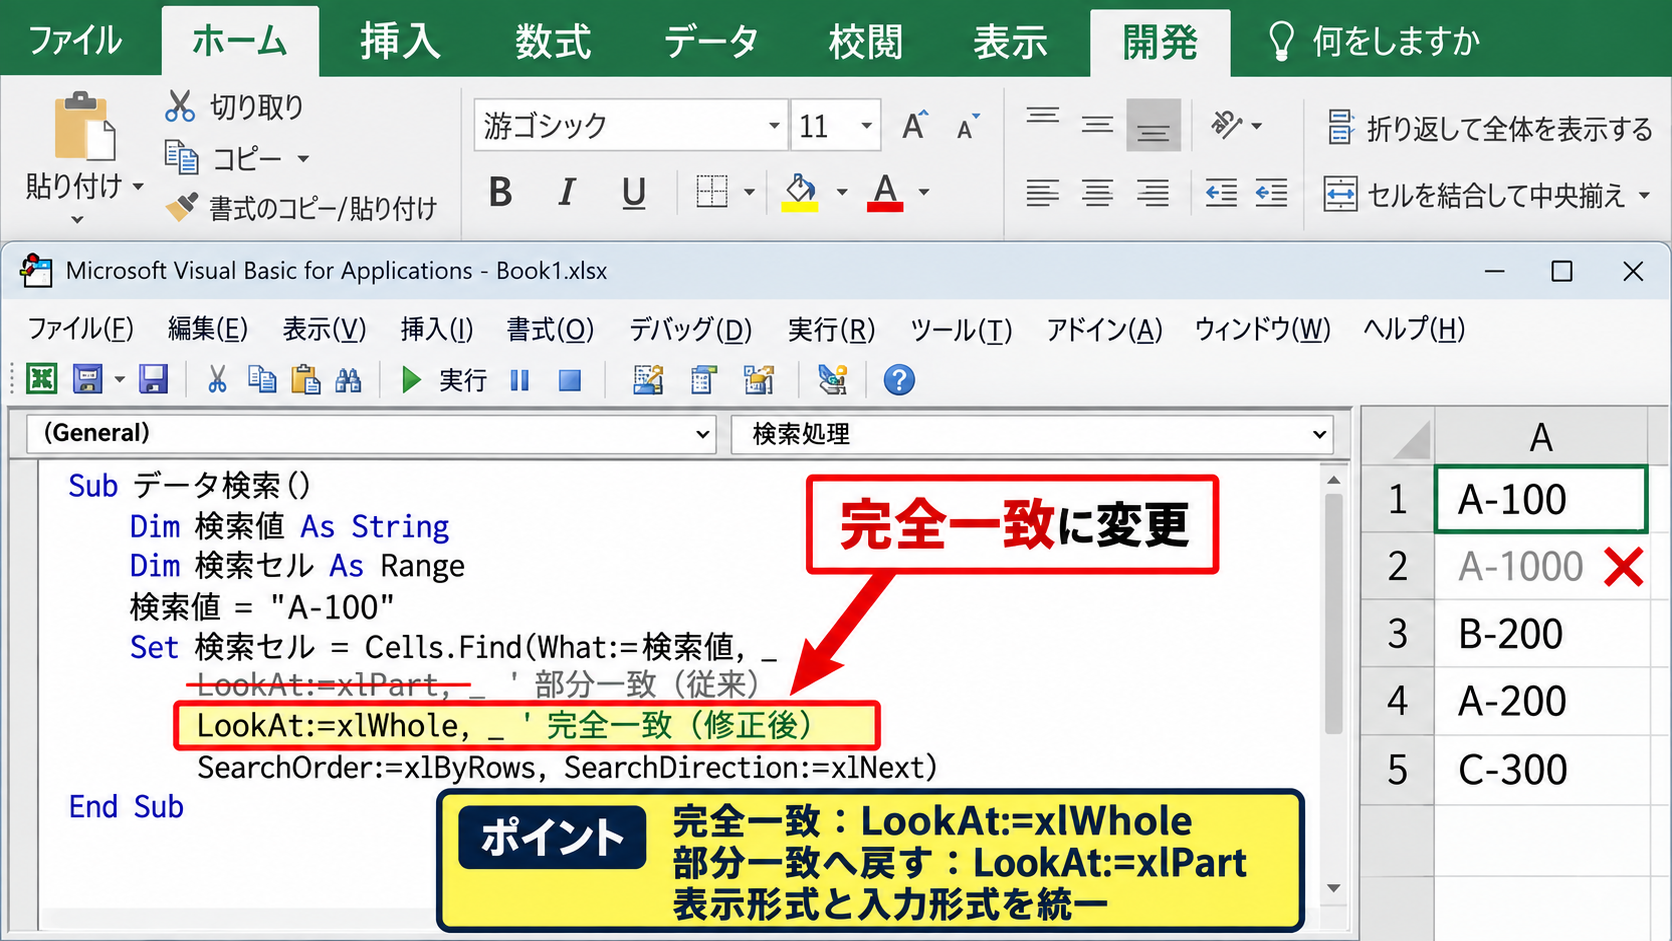Toggle Underline formatting
1672x941 pixels.
point(633,191)
